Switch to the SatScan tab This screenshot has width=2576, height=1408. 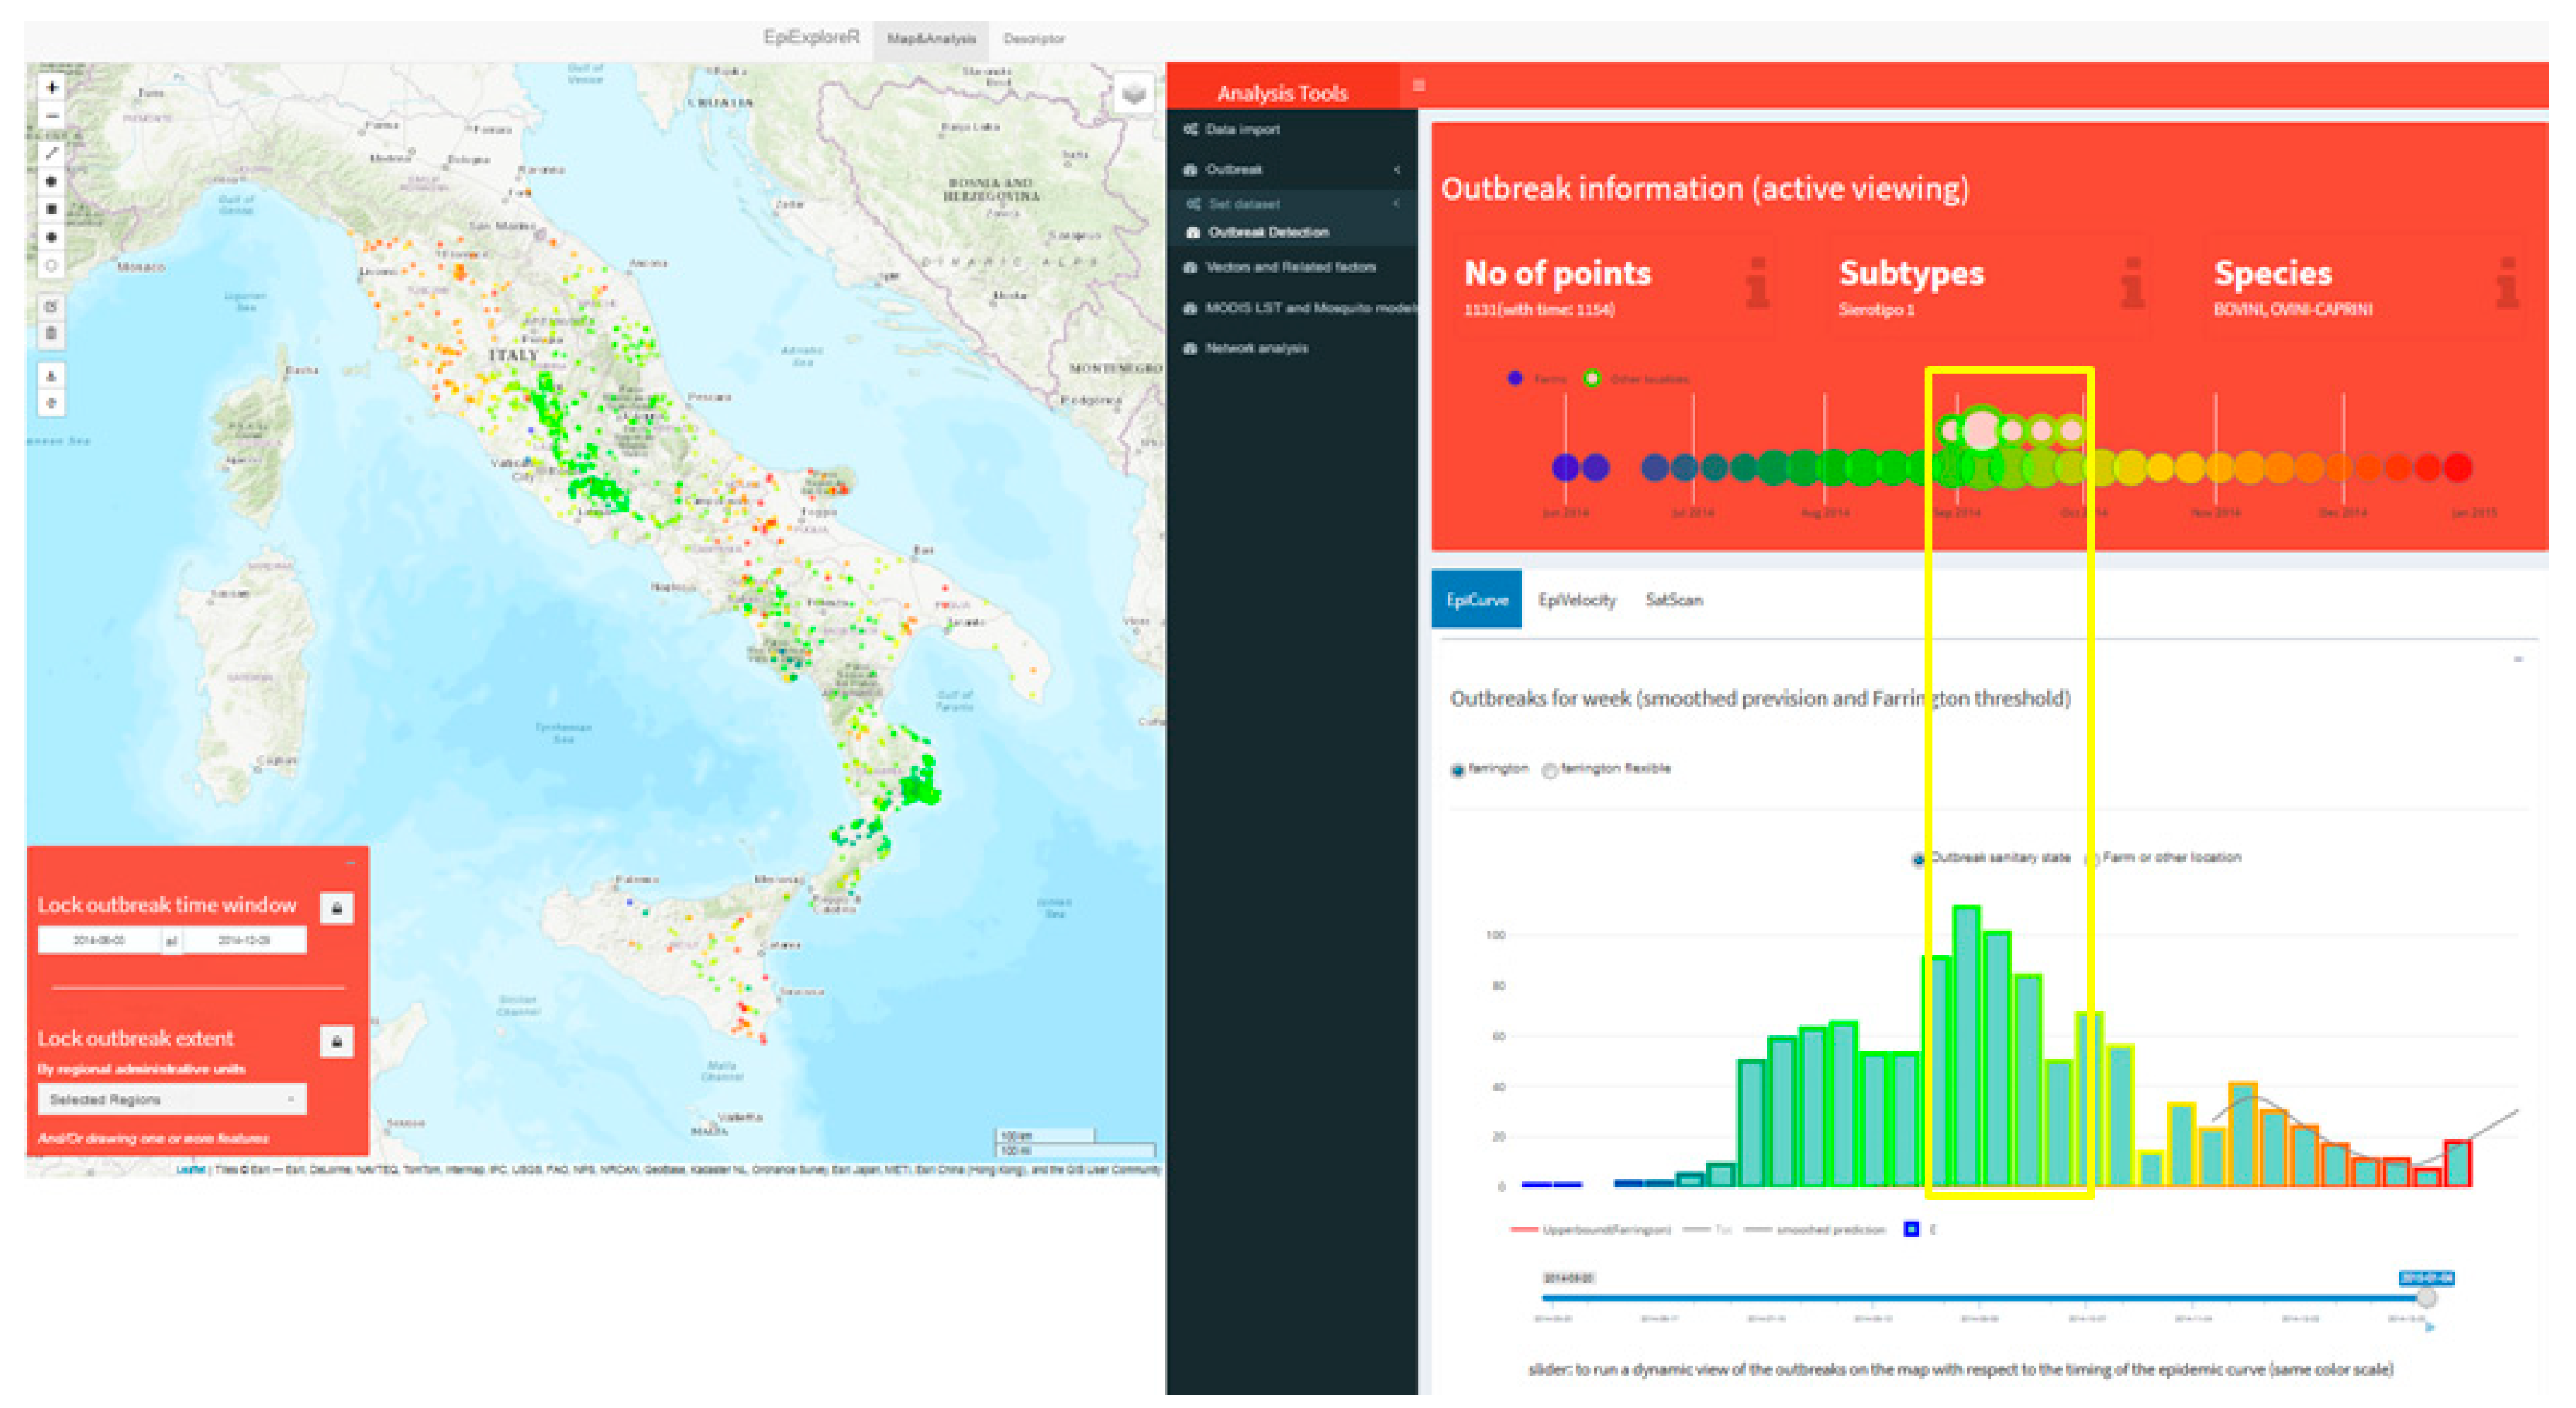coord(1673,600)
